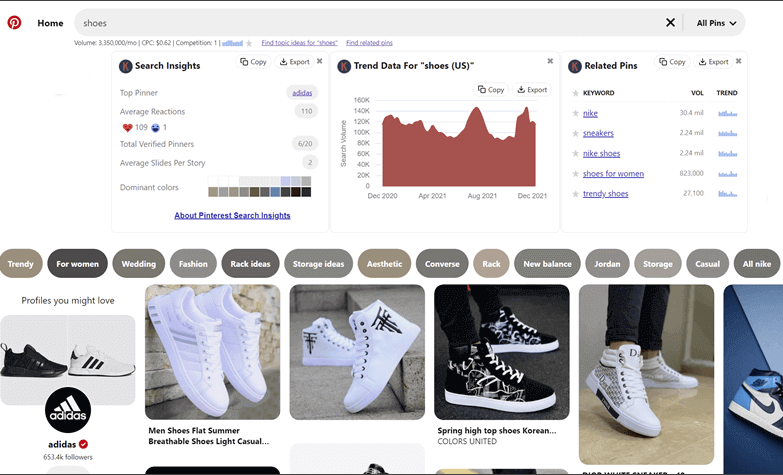Click the darkest dominant color swatch
Screen dimensions: 783x475
coord(306,192)
